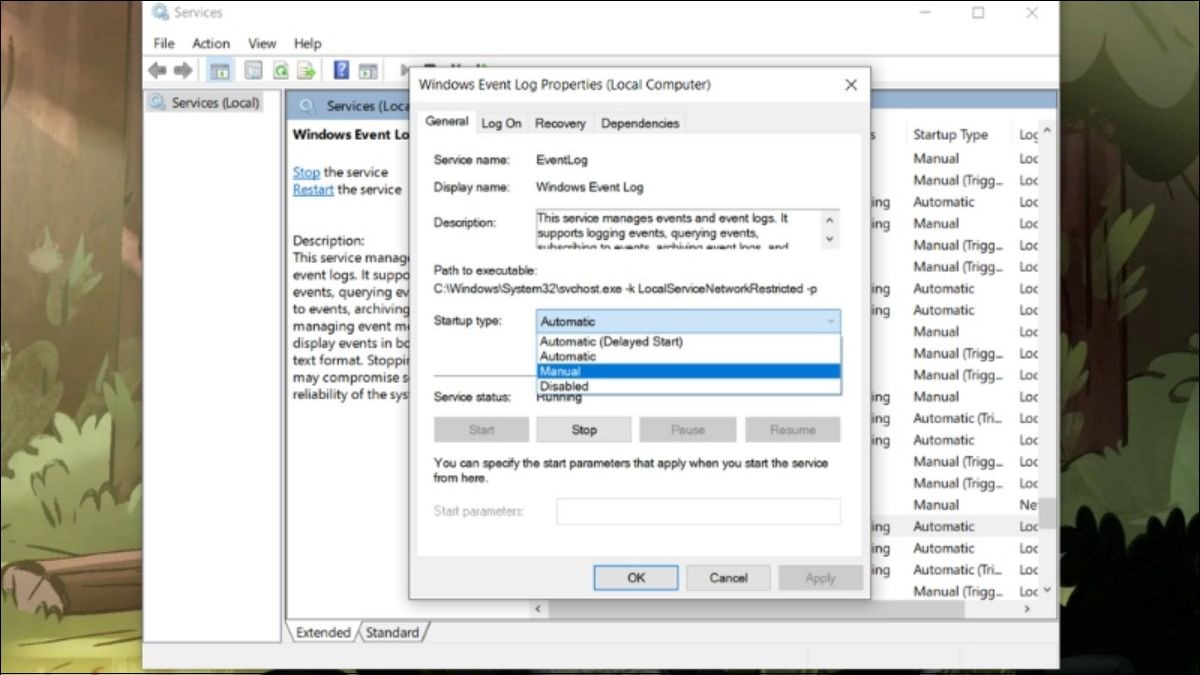
Task: Click the Services gear icon in the title bar
Action: pyautogui.click(x=160, y=12)
